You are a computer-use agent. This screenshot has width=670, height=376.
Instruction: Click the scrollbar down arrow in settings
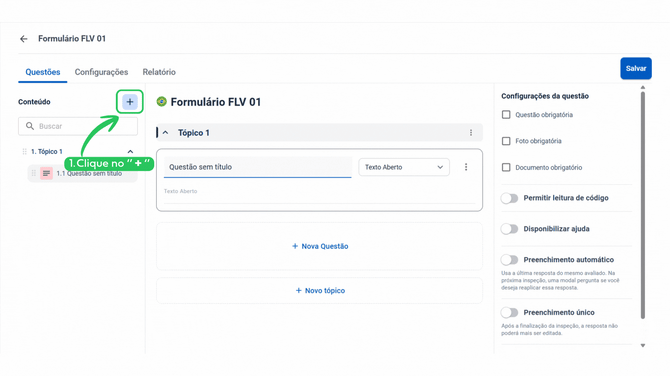pyautogui.click(x=643, y=346)
